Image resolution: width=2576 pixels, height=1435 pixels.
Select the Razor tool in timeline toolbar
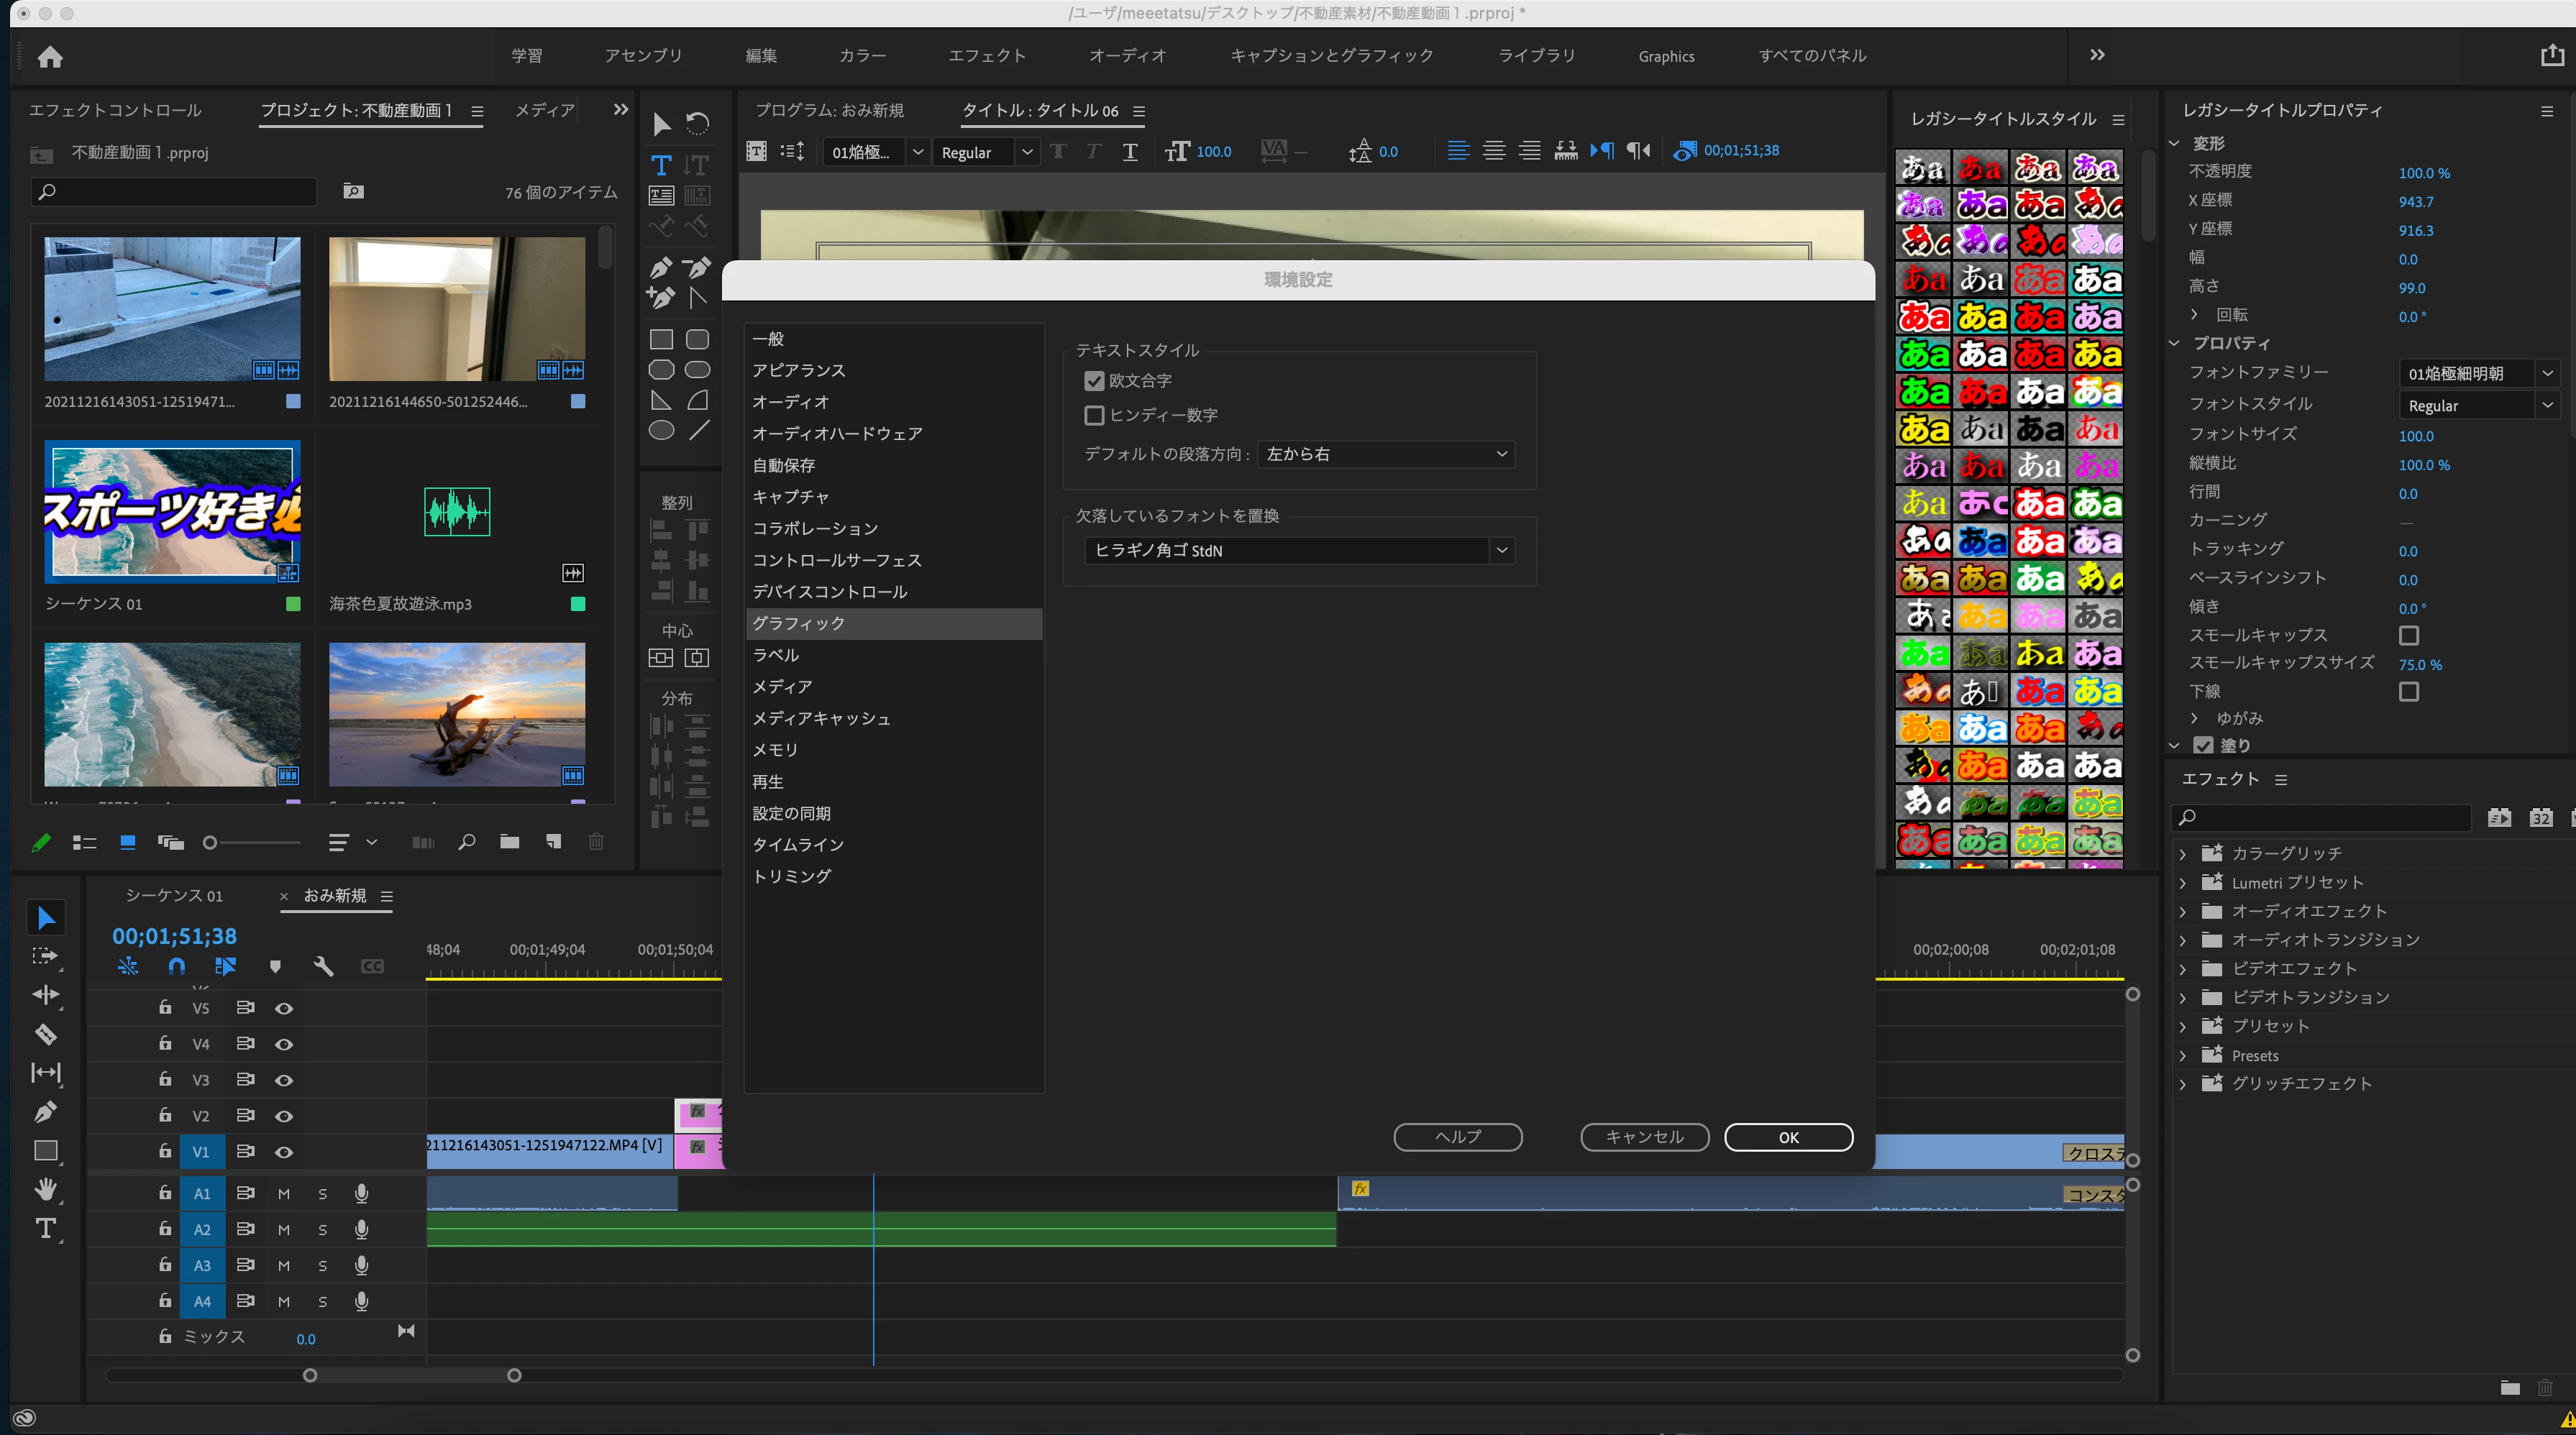pyautogui.click(x=45, y=1034)
